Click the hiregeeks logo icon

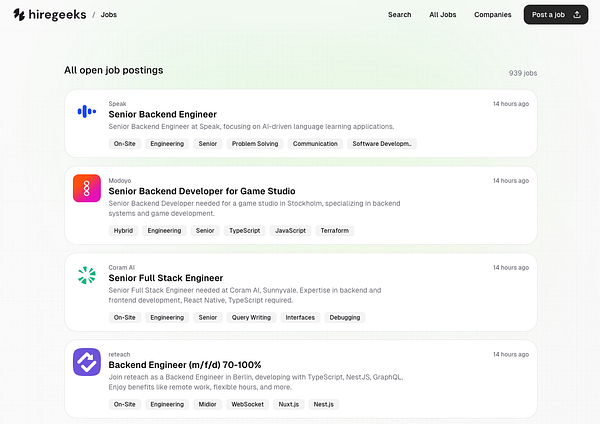pos(19,15)
